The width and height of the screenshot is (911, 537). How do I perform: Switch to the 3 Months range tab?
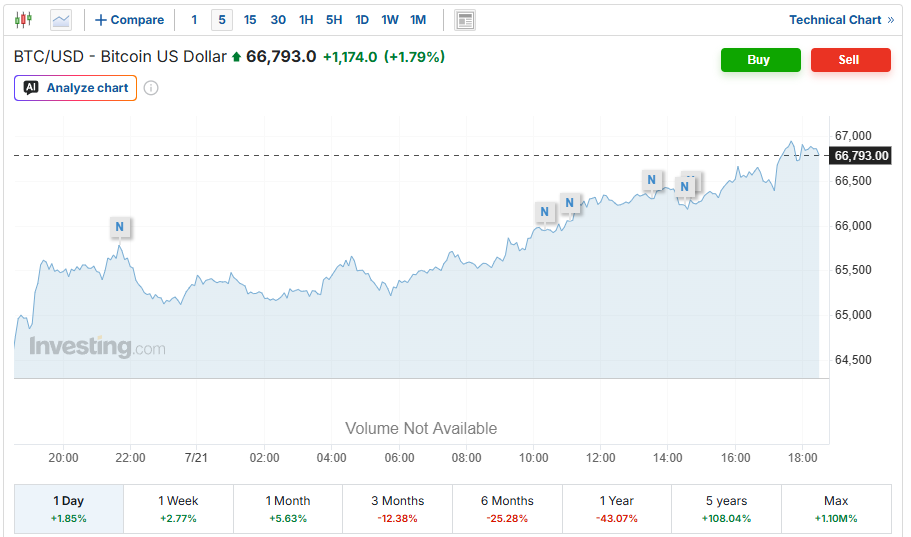(397, 509)
